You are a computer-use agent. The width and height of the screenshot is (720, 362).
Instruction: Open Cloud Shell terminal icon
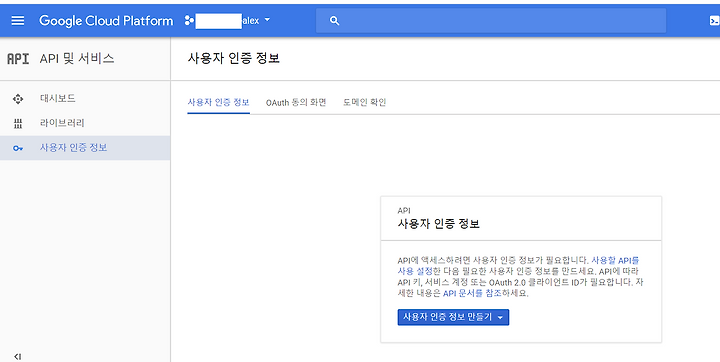pos(714,21)
